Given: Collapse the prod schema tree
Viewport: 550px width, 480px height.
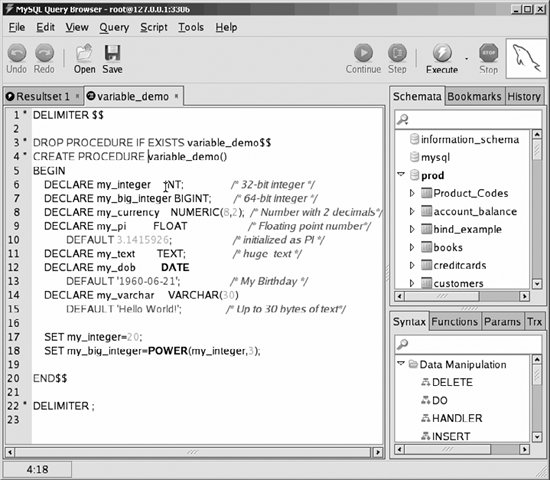Looking at the screenshot, I should (x=401, y=174).
